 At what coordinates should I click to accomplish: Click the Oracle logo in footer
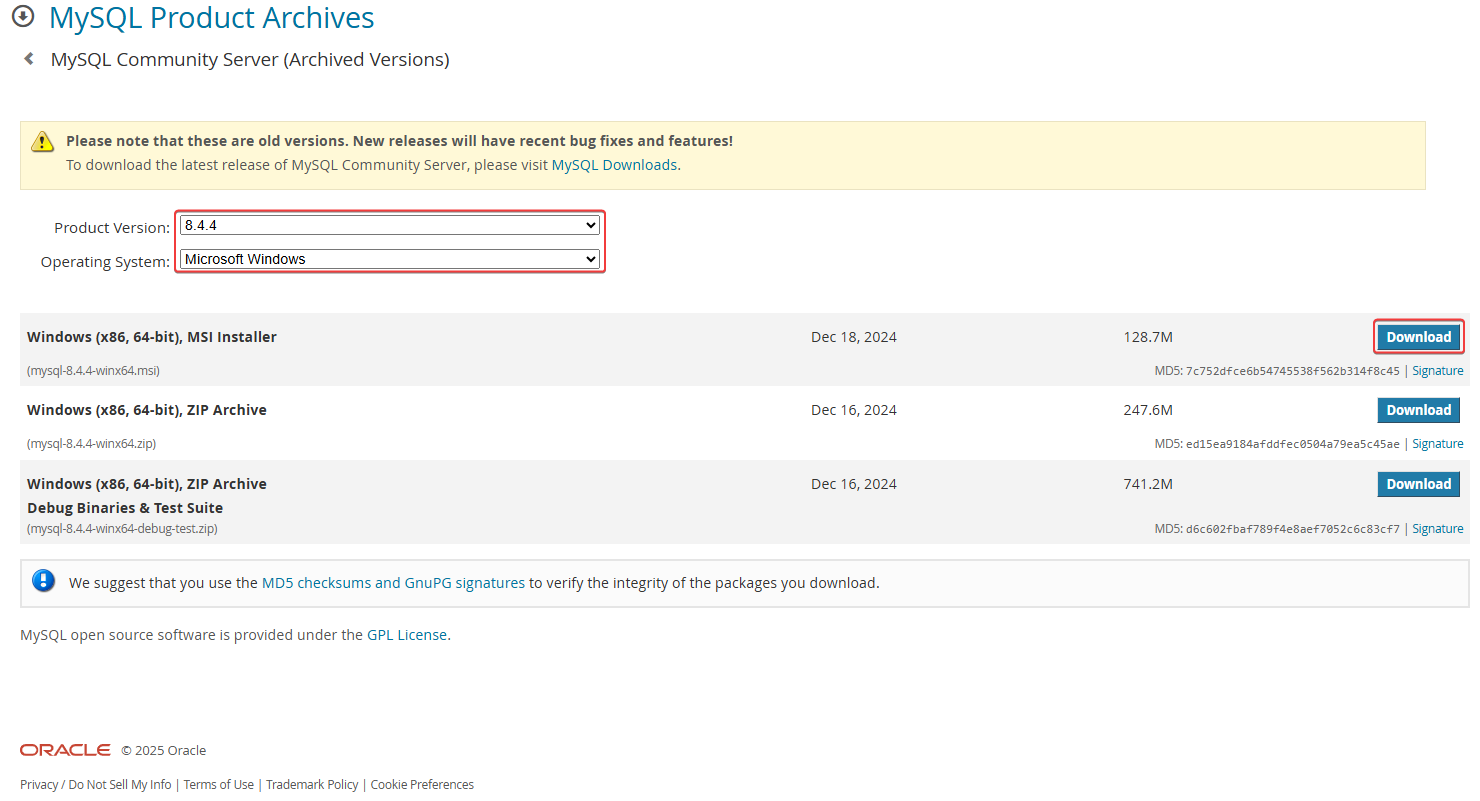(x=65, y=750)
